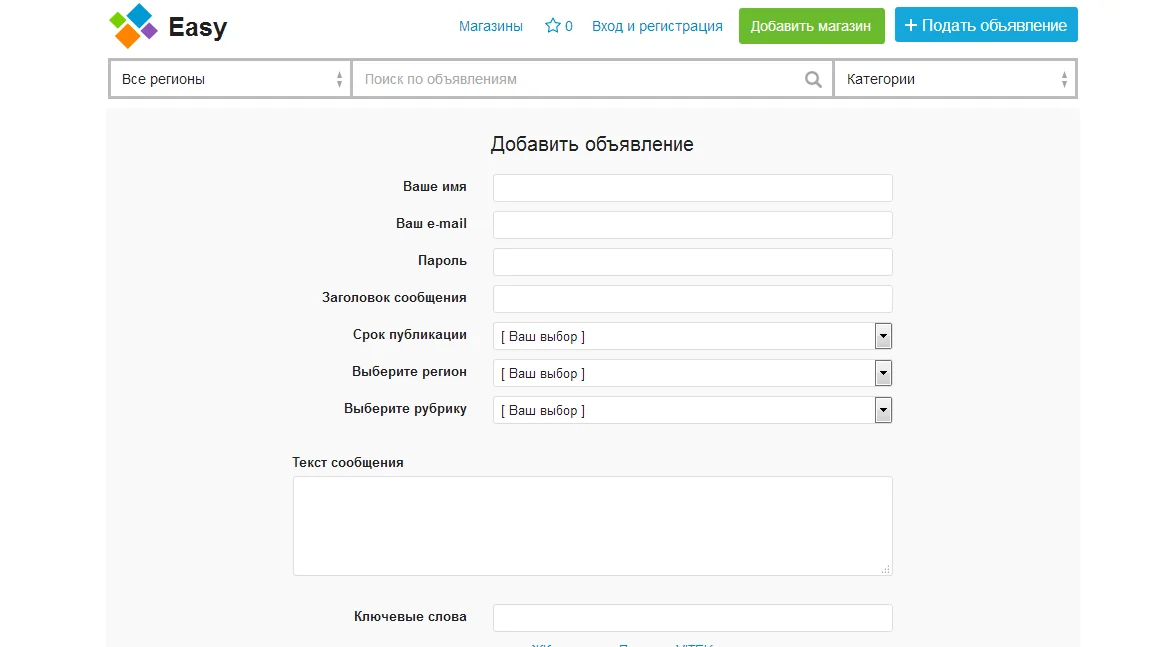1159x647 pixels.
Task: Focus the Ключевые слова field
Action: click(x=693, y=617)
